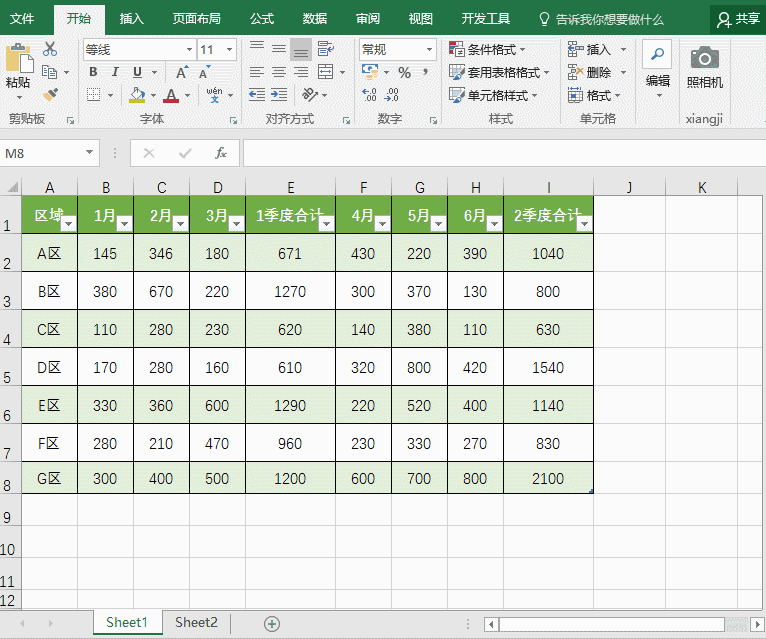Viewport: 766px width, 639px height.
Task: Open the 区域 column filter dropdown
Action: 68,224
